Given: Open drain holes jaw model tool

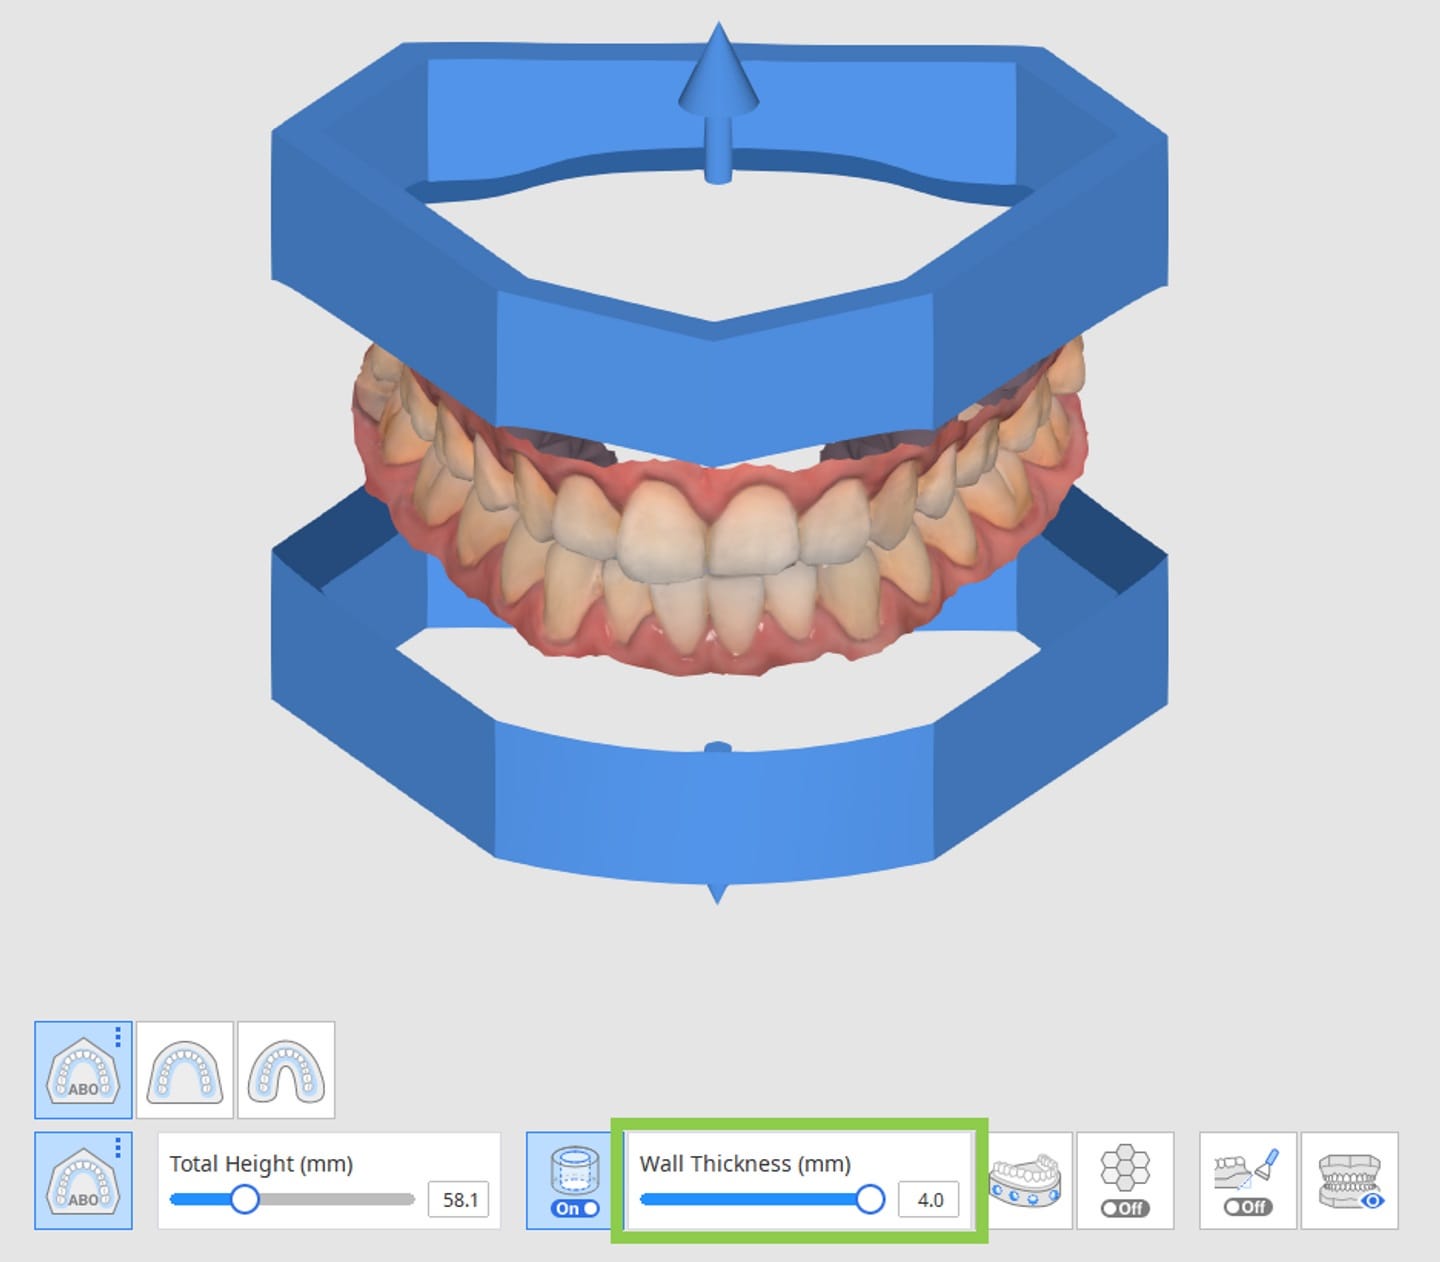Looking at the screenshot, I should [1024, 1181].
